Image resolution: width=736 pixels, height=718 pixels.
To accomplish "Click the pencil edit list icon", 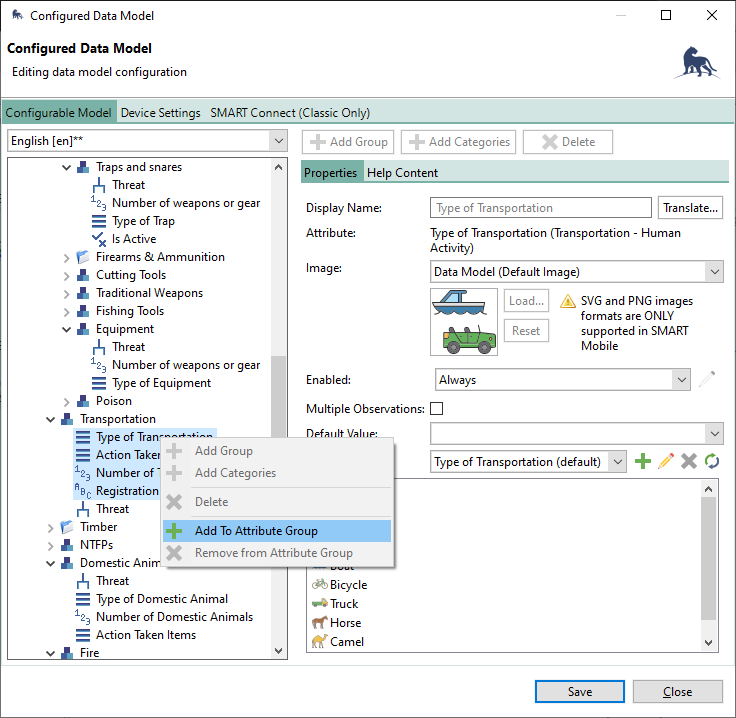I will (x=666, y=461).
